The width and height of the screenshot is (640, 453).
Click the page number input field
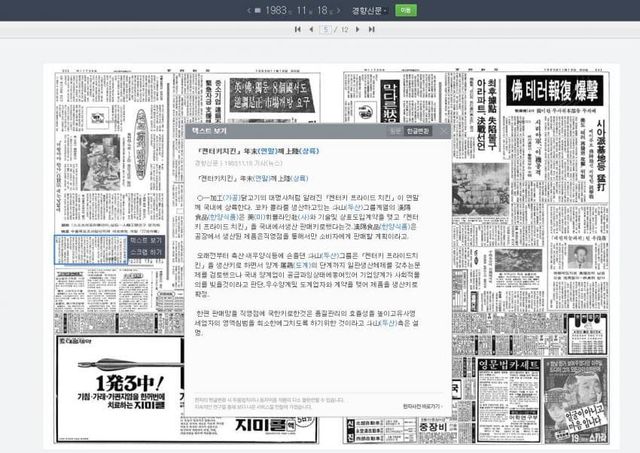325,30
